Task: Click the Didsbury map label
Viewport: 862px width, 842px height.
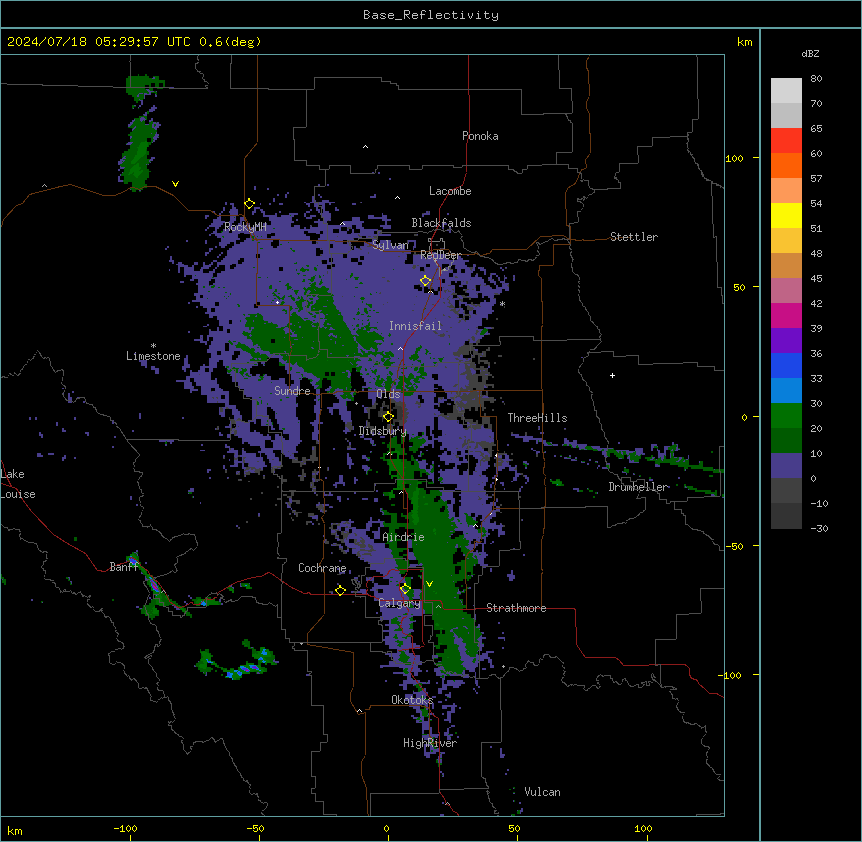Action: [383, 431]
